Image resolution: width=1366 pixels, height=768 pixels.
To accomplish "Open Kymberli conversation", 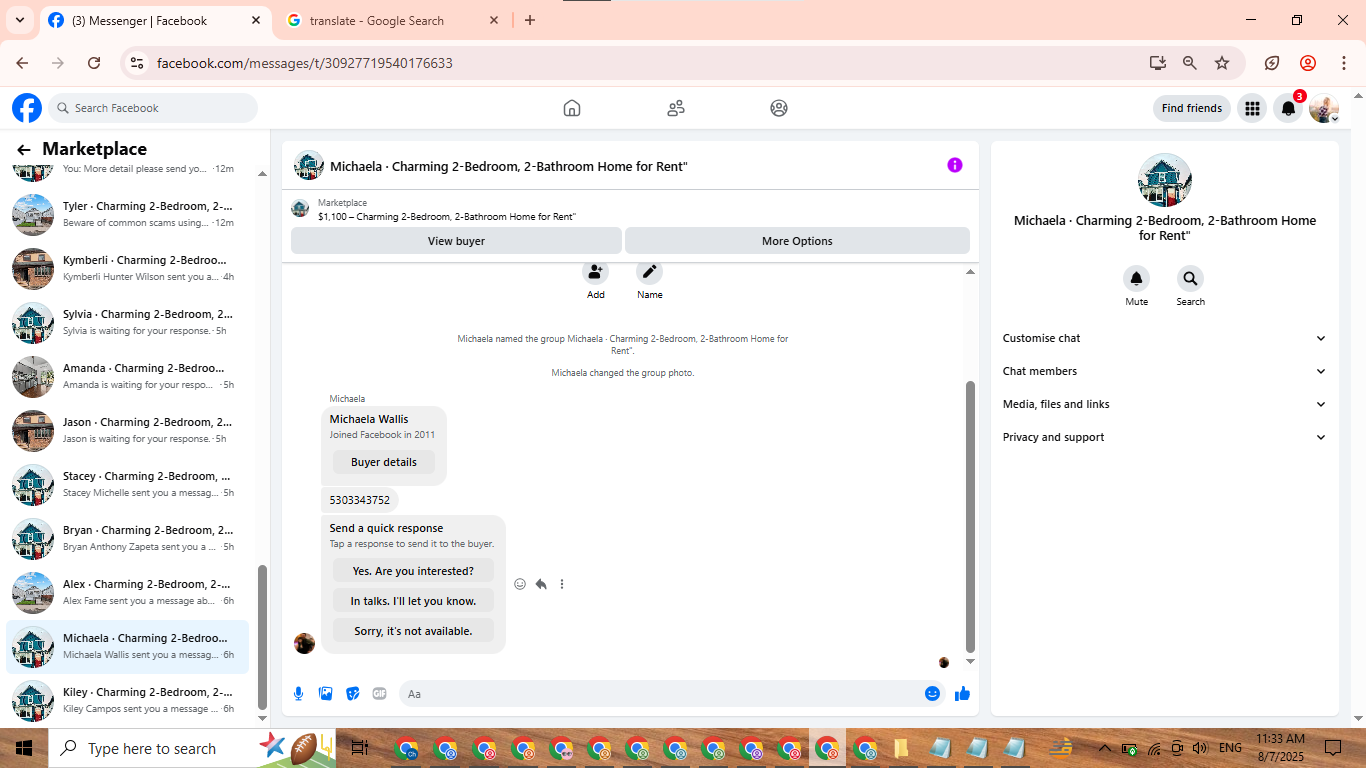I will point(128,268).
